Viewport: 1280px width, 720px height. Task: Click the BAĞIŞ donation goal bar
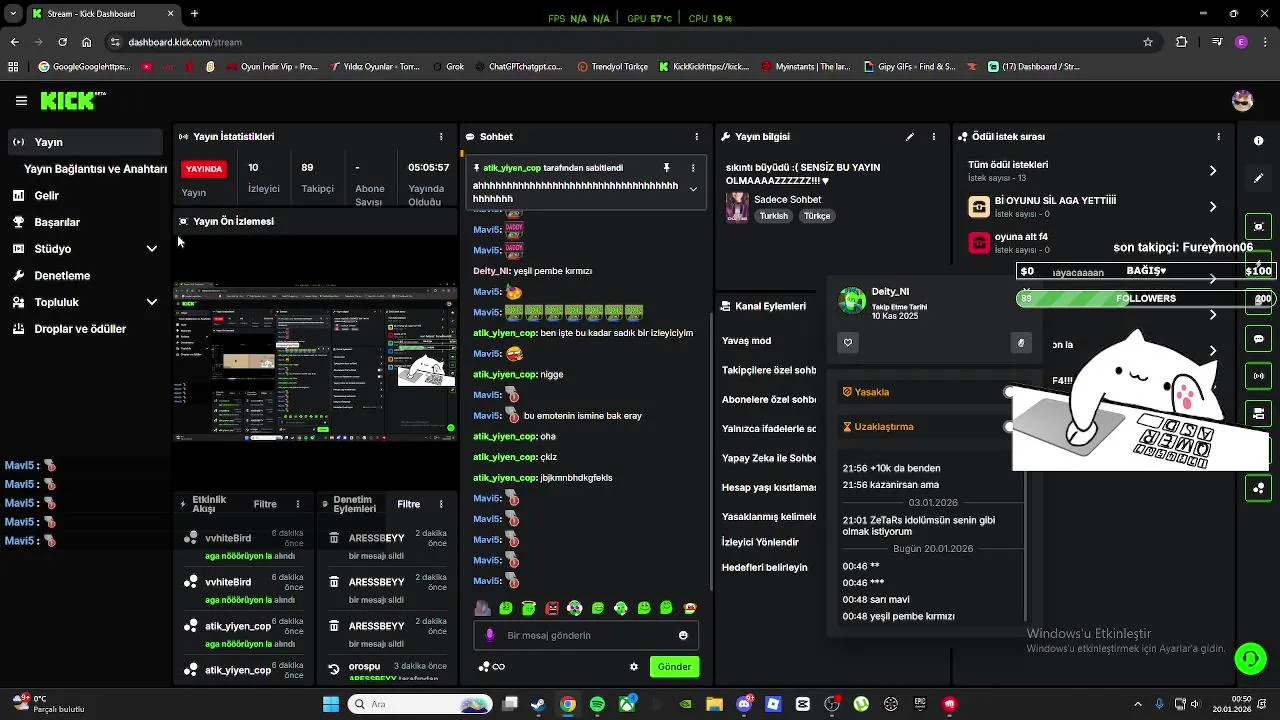point(1145,271)
